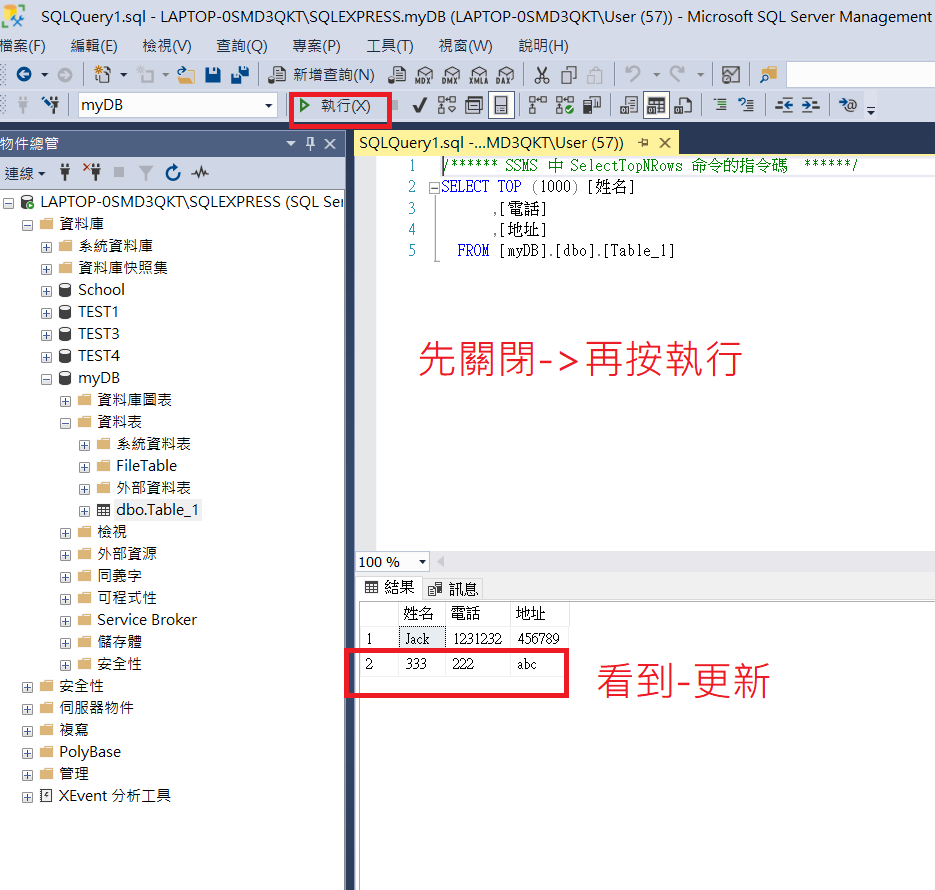Open a new MDX query
The width and height of the screenshot is (935, 890).
click(x=424, y=75)
